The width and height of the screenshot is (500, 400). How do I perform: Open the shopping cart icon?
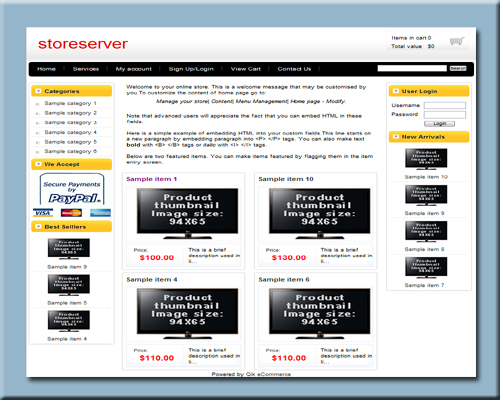tap(457, 41)
